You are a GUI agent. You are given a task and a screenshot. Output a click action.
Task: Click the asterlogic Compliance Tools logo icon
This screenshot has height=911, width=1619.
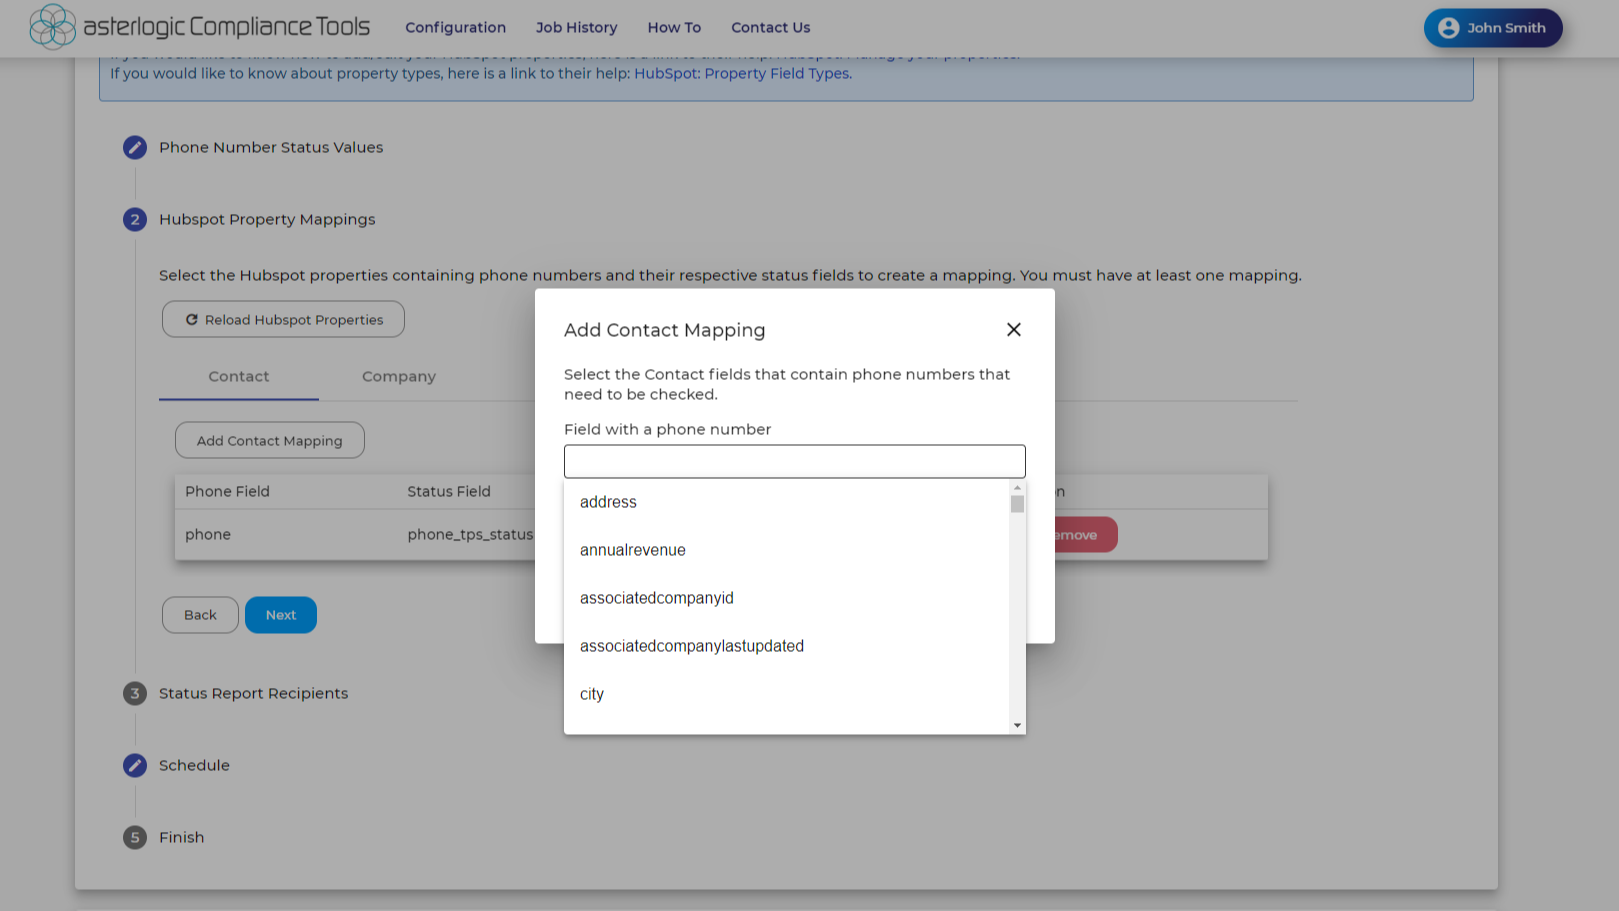(x=54, y=27)
